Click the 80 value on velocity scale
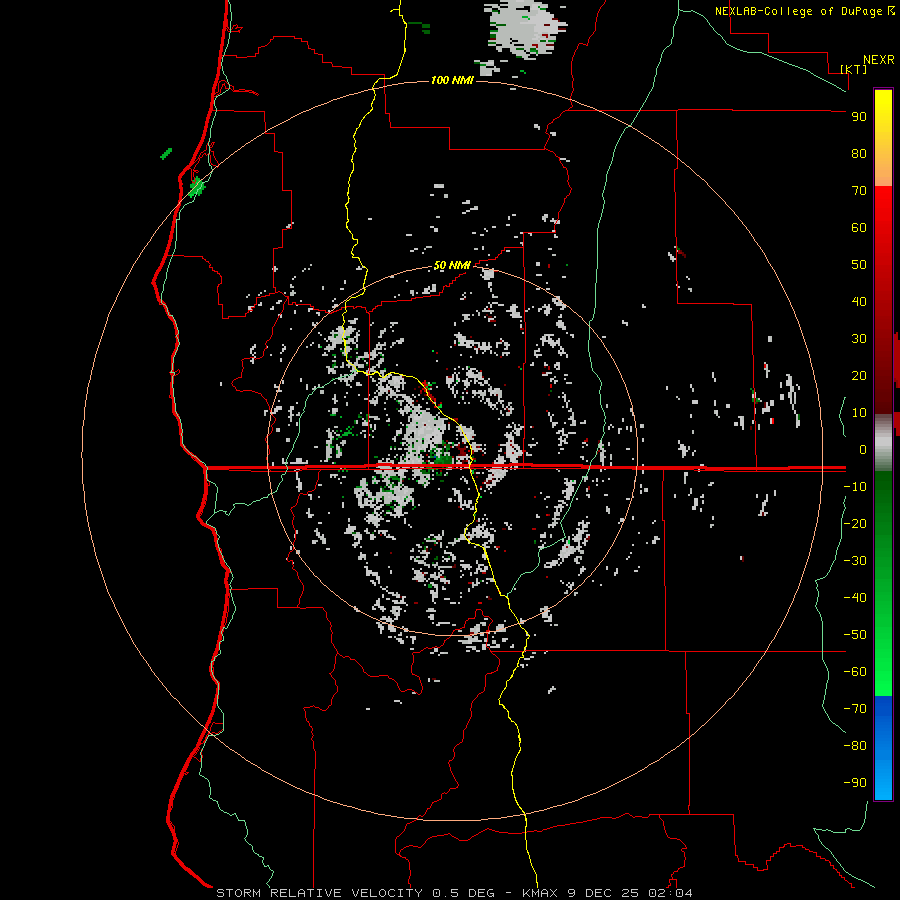Screen dimensions: 900x900 click(x=859, y=153)
